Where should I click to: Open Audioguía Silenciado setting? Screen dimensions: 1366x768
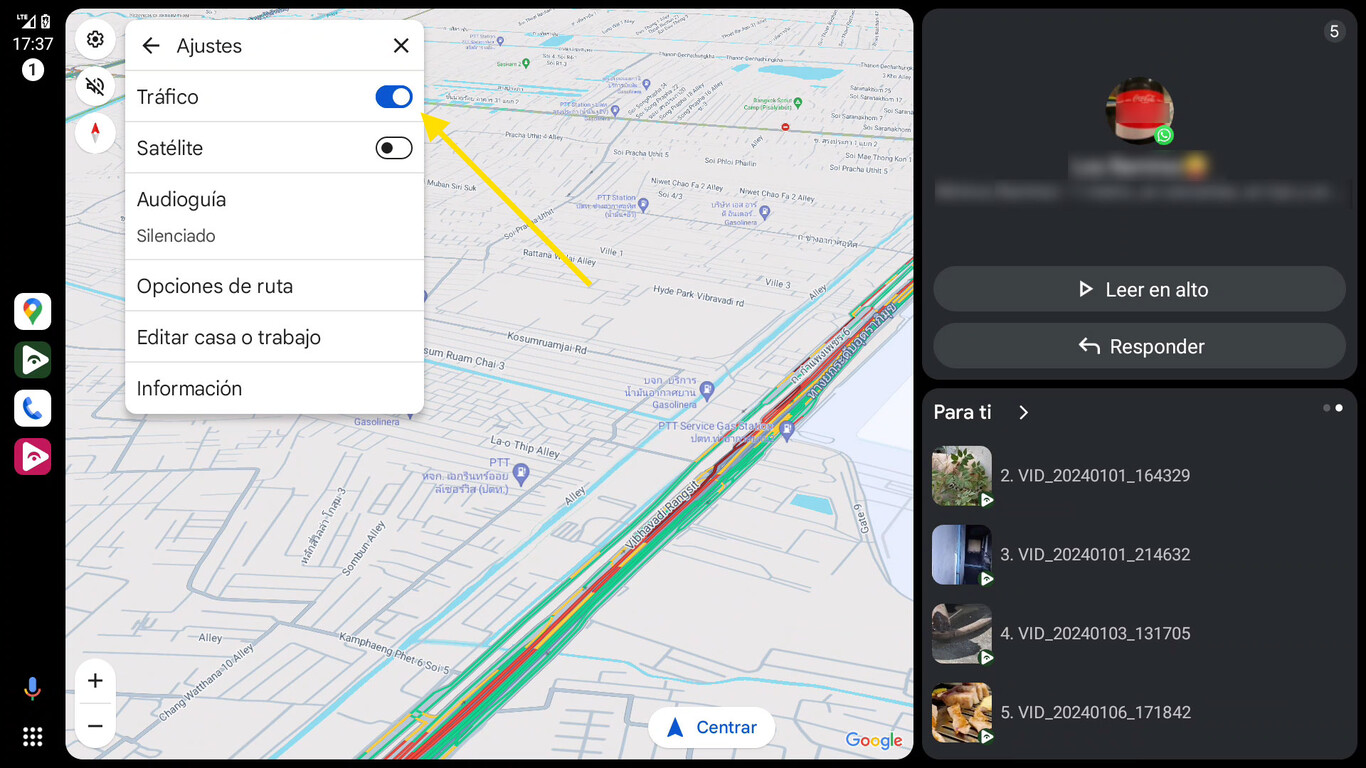click(274, 217)
